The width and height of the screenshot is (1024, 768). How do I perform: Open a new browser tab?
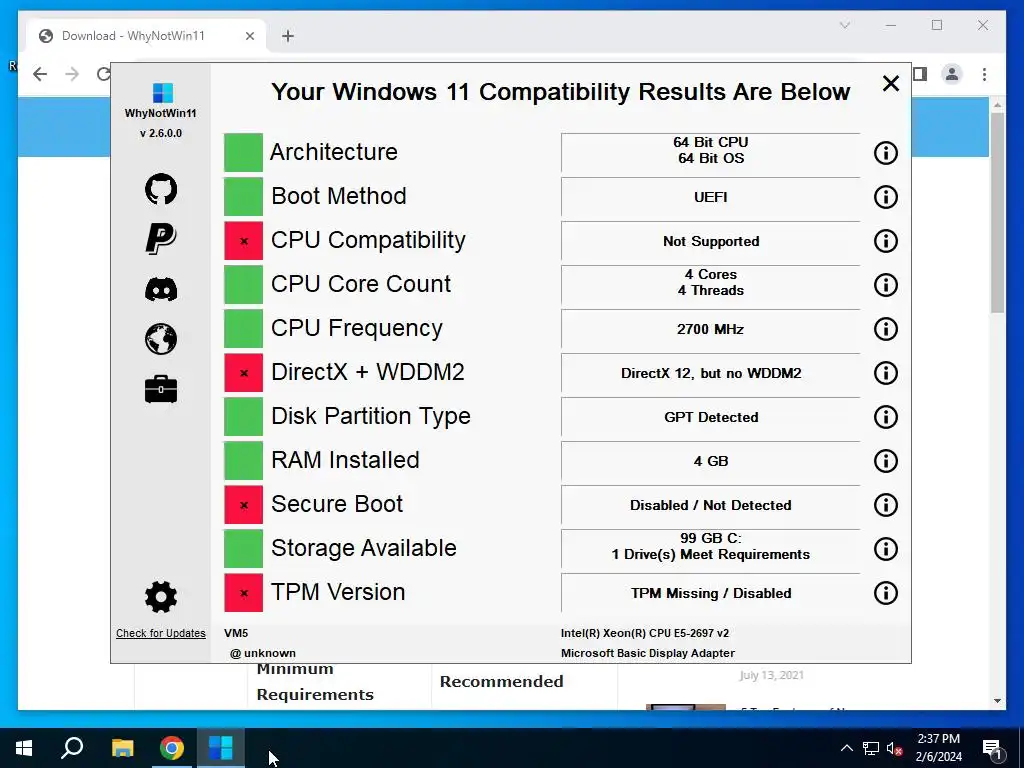pos(288,36)
